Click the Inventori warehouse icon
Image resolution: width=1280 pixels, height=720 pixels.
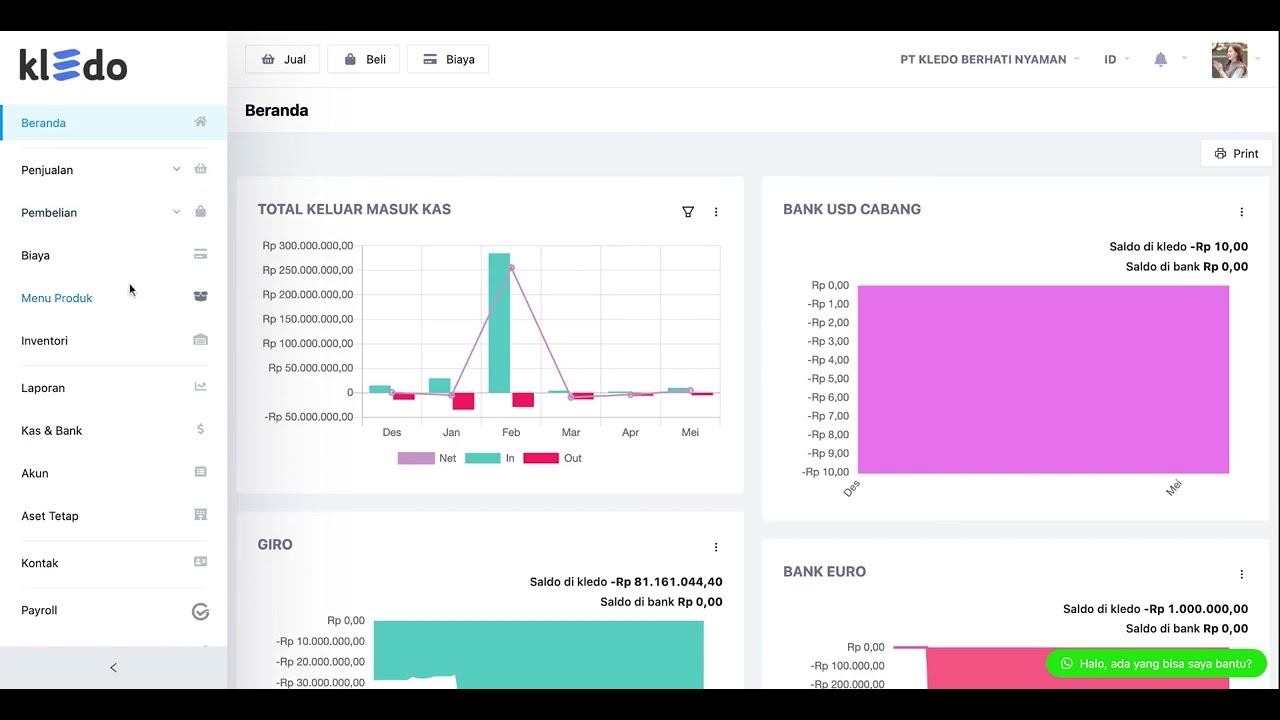200,340
